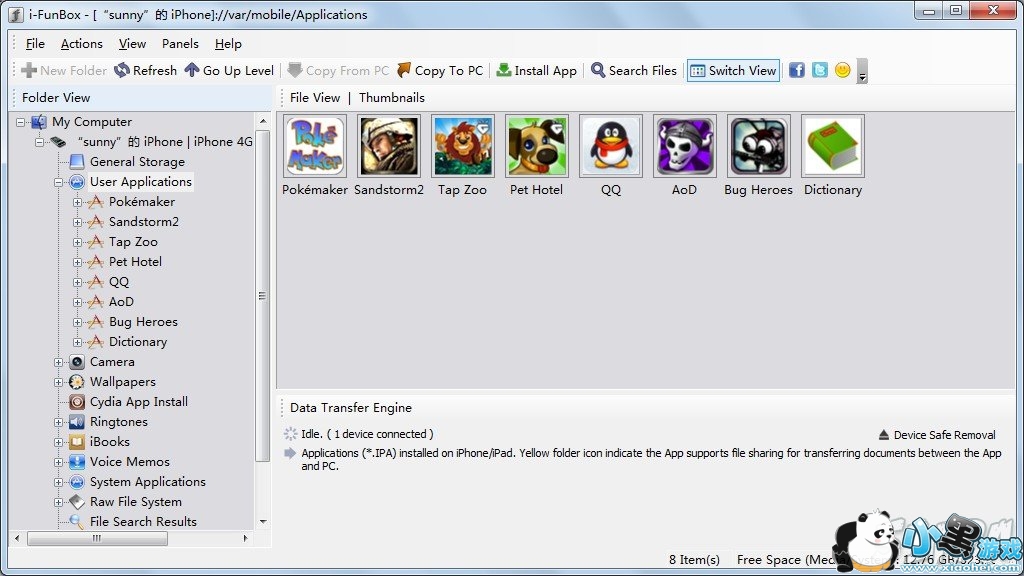The image size is (1024, 576).
Task: Open the Panels menu
Action: [180, 44]
